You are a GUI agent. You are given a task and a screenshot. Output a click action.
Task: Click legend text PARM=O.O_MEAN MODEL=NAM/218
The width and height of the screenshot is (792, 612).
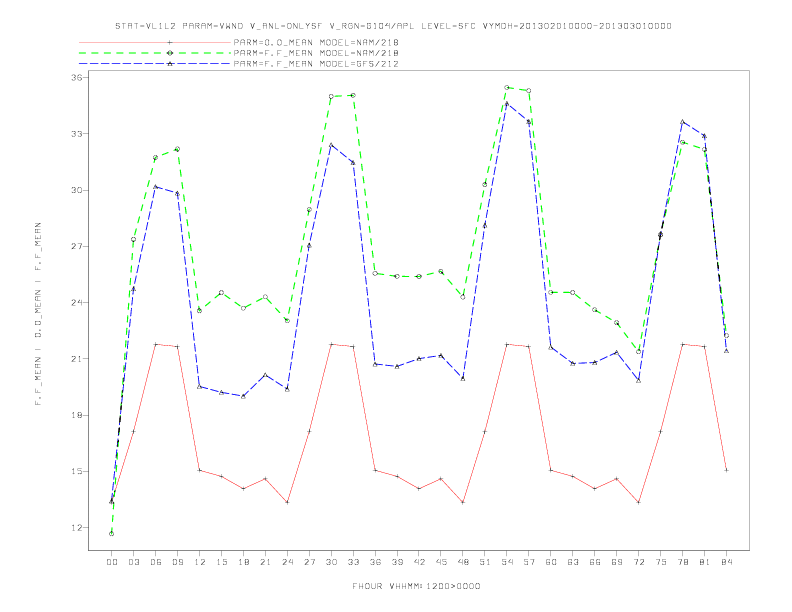point(316,42)
